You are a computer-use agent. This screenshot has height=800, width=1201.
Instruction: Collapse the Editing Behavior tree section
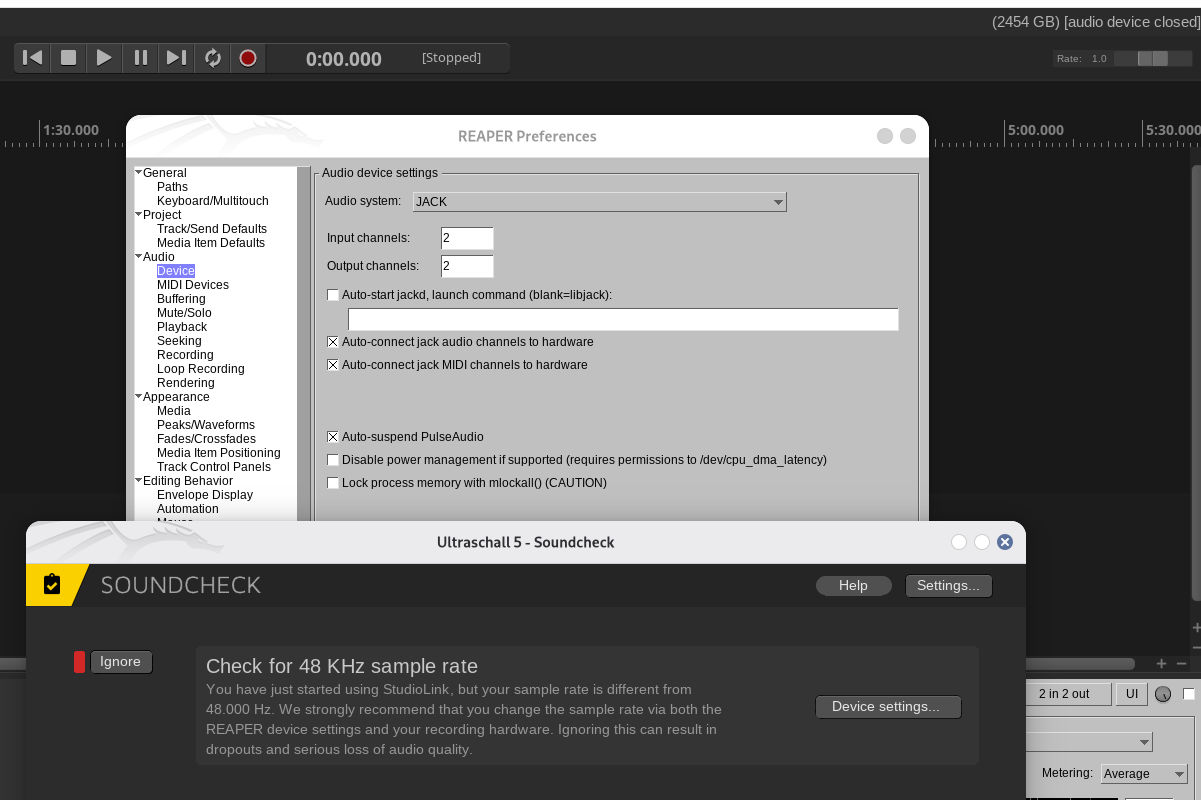tap(138, 481)
